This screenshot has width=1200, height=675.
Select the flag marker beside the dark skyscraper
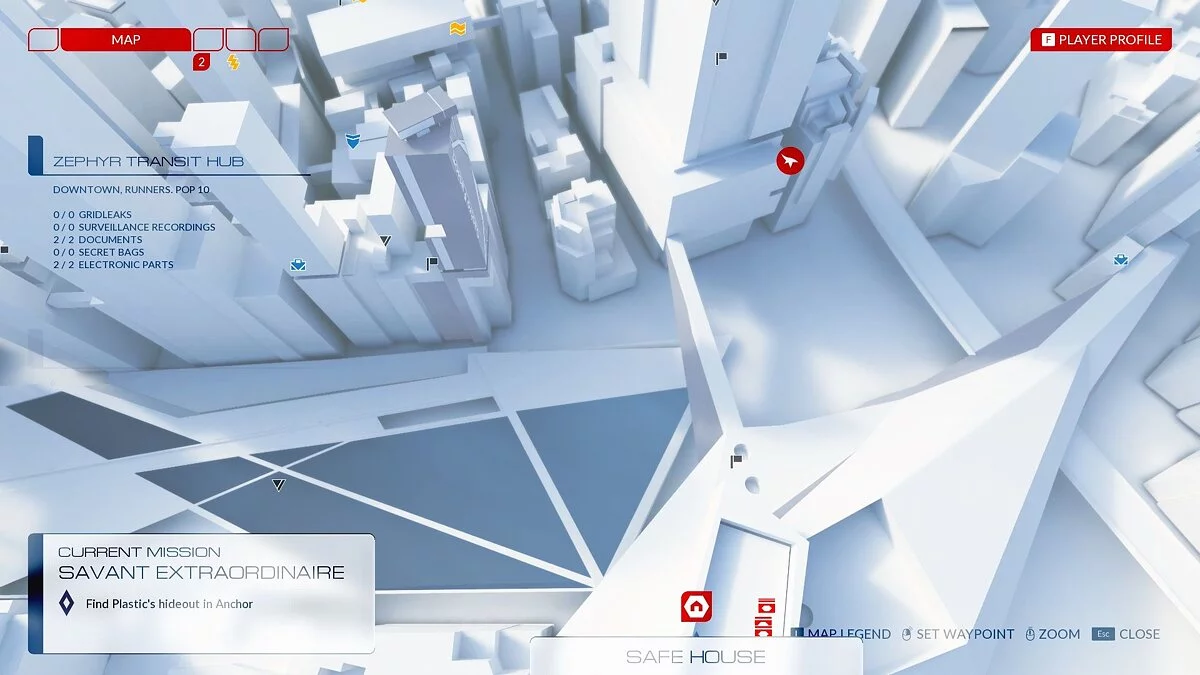432,264
